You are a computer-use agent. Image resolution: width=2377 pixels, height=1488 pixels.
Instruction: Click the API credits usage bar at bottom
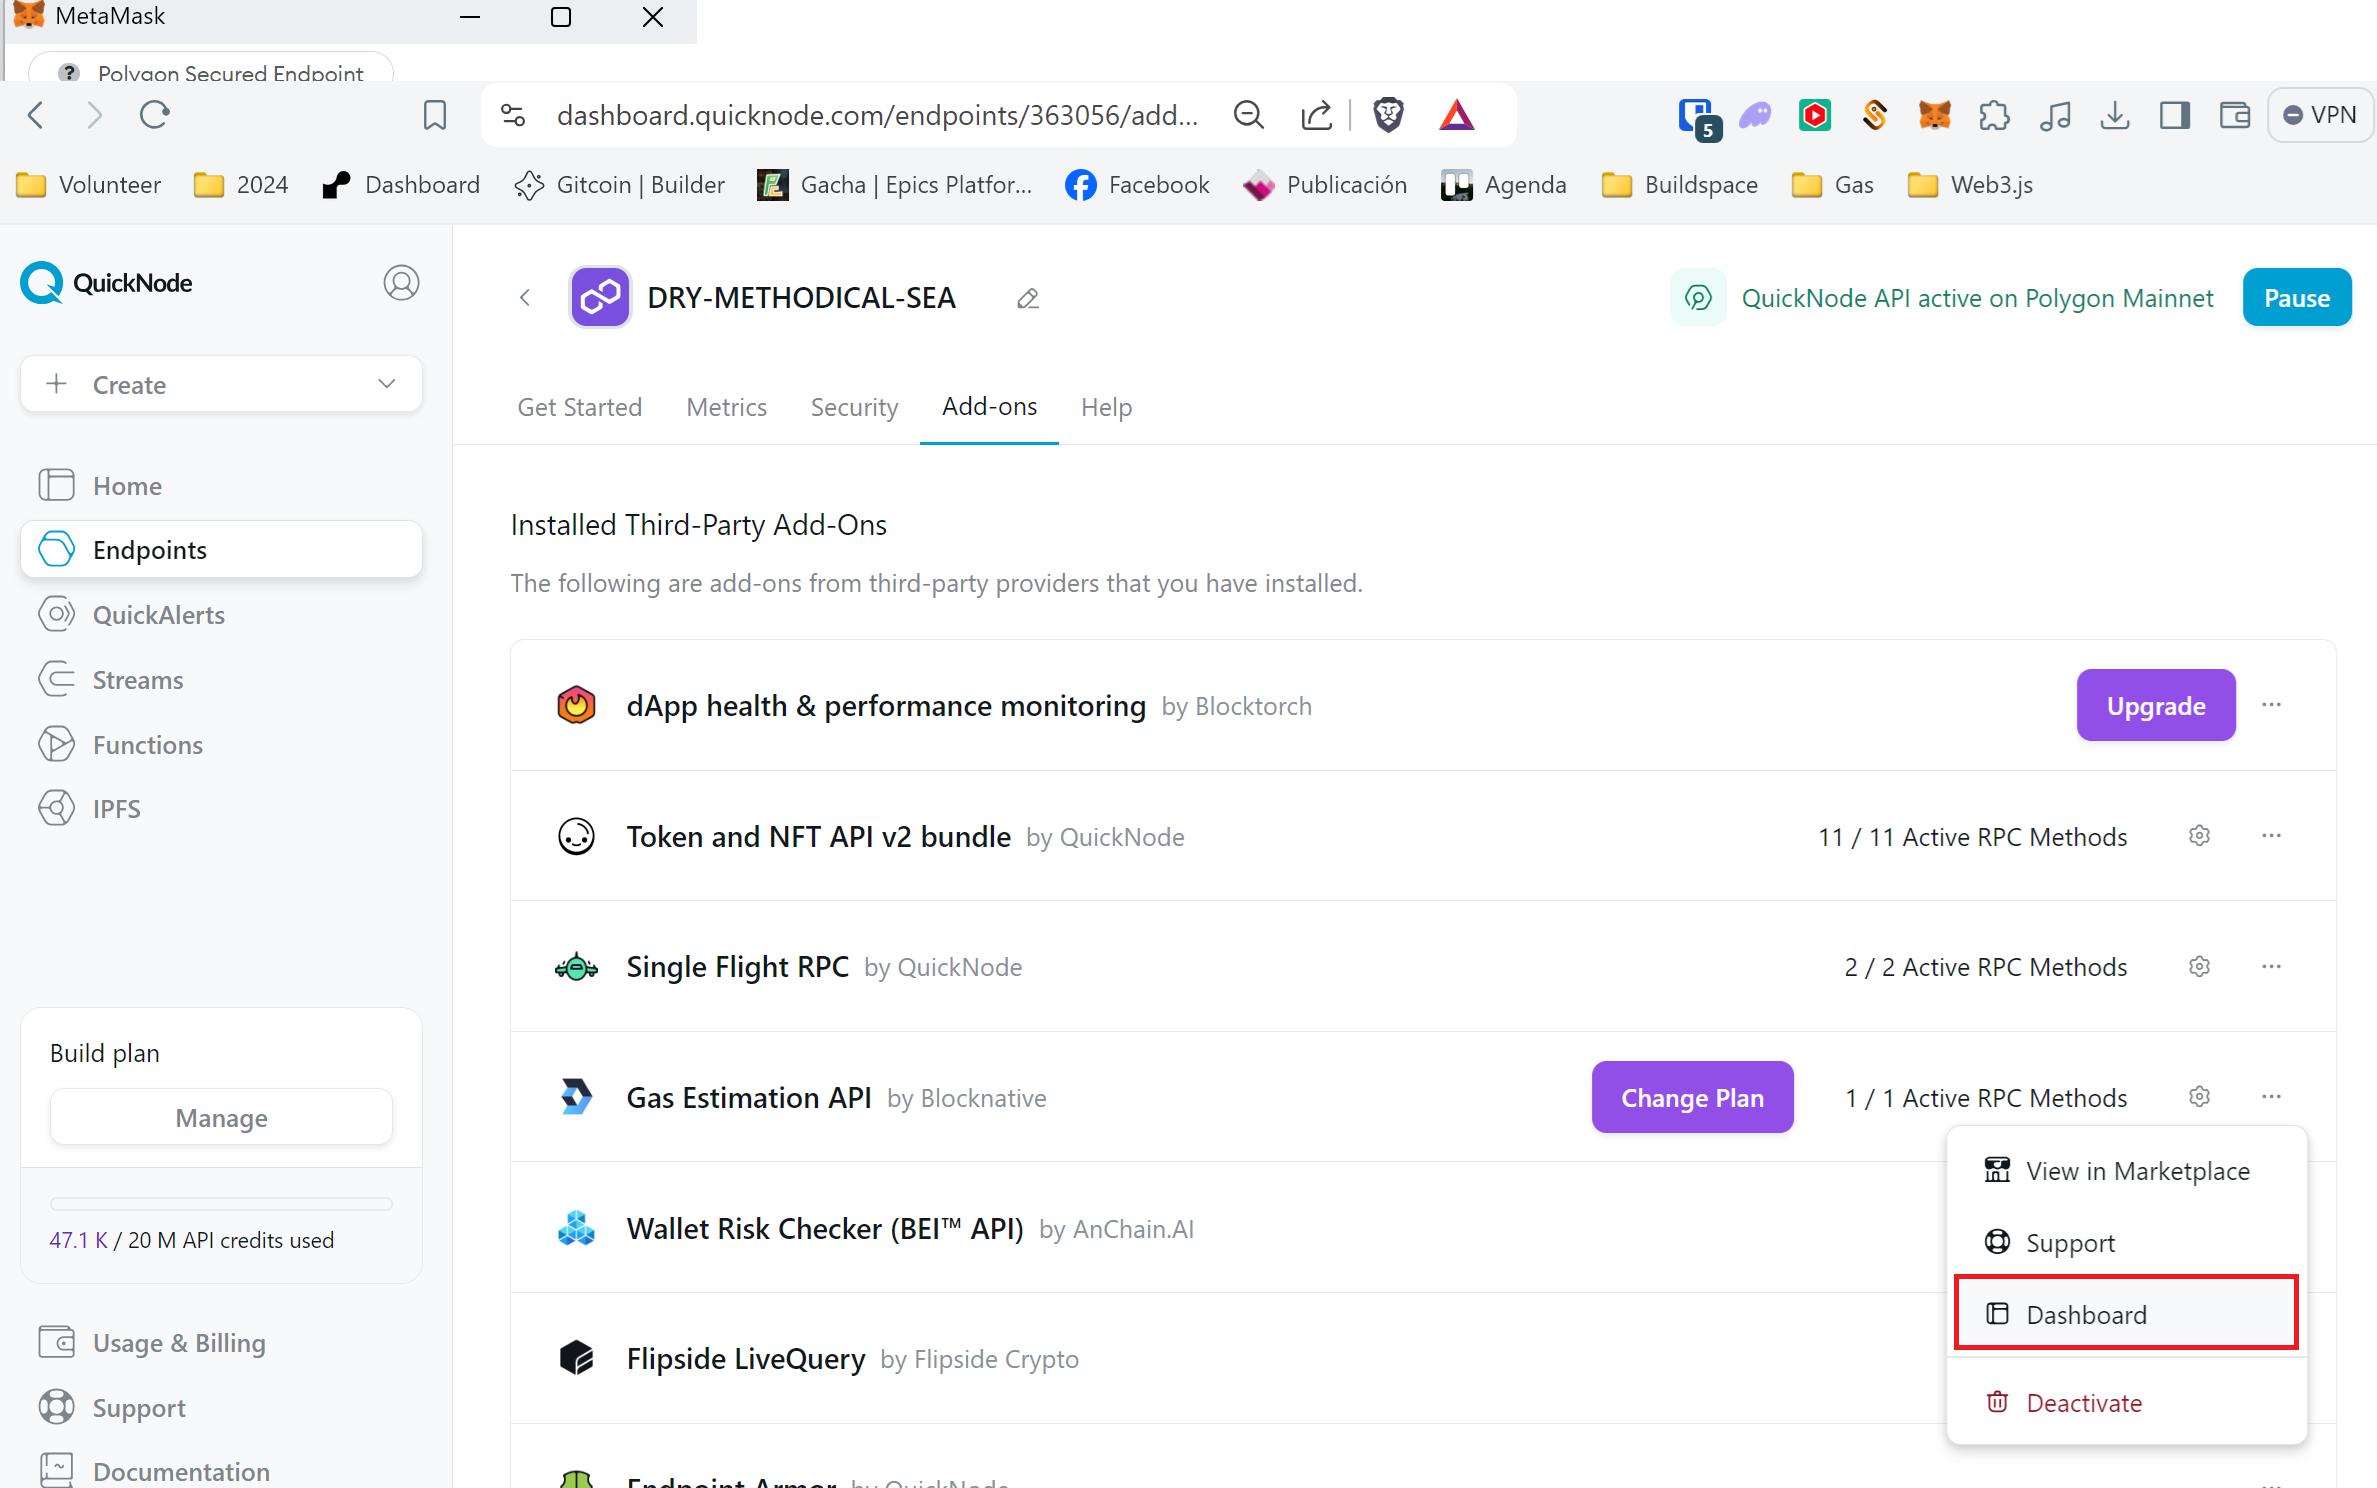tap(219, 1200)
